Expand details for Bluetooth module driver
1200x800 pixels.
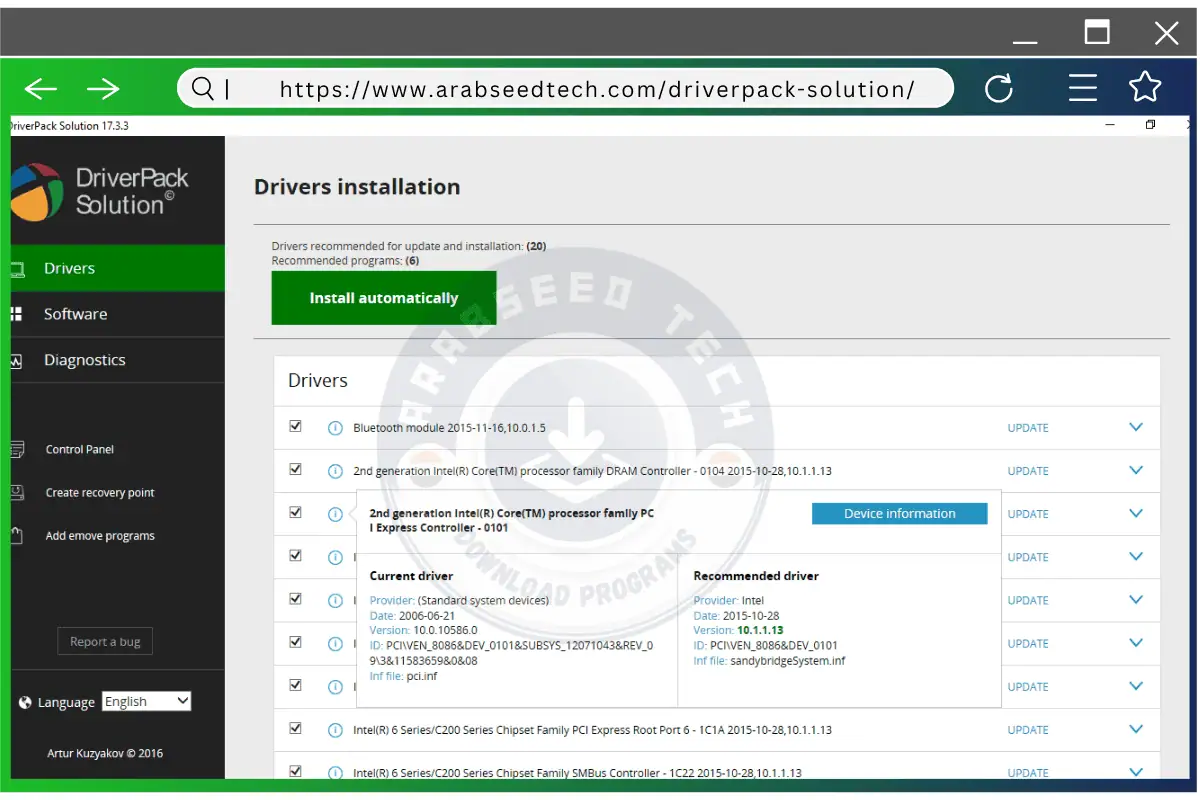click(1135, 427)
